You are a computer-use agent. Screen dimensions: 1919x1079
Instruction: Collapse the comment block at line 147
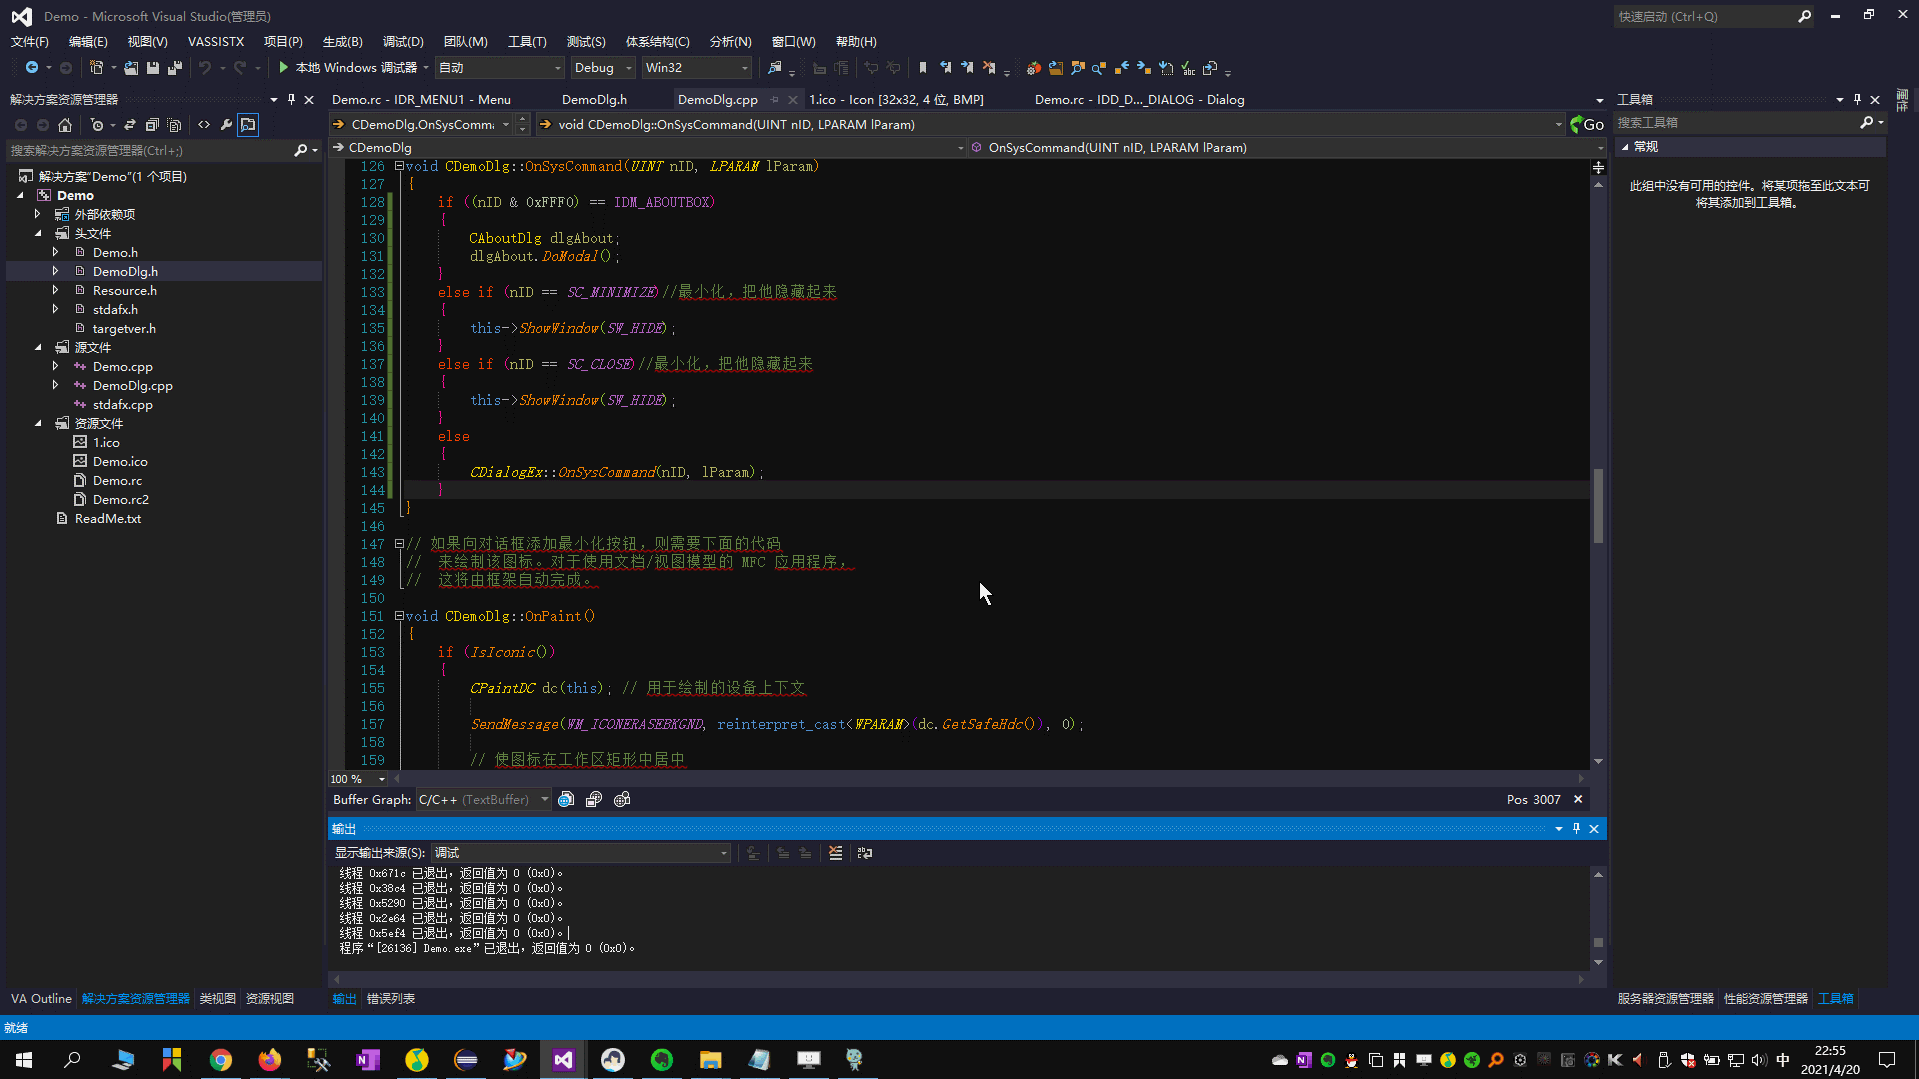[x=399, y=544]
